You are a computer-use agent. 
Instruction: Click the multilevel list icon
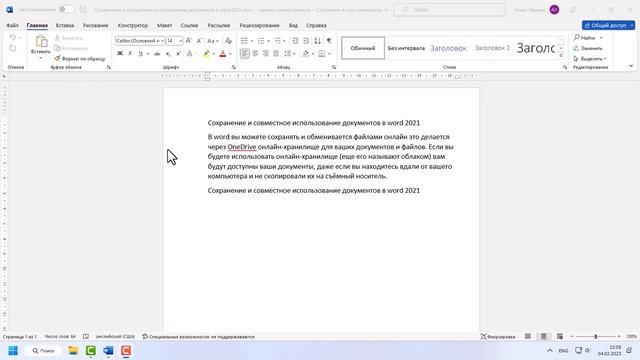point(278,41)
